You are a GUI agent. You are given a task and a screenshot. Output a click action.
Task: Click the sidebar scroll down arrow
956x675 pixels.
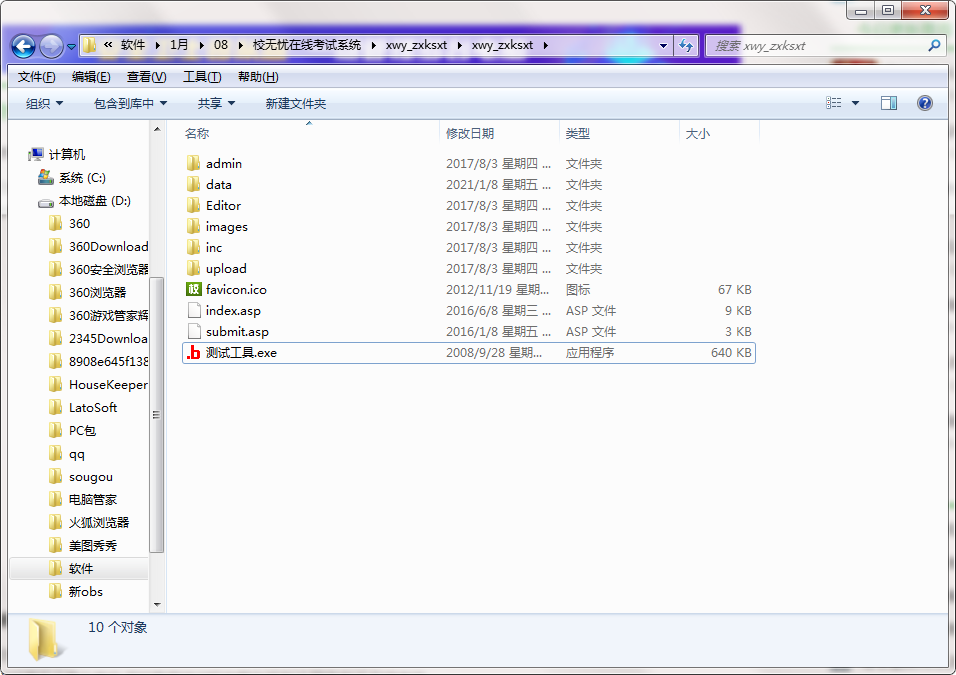click(x=157, y=604)
